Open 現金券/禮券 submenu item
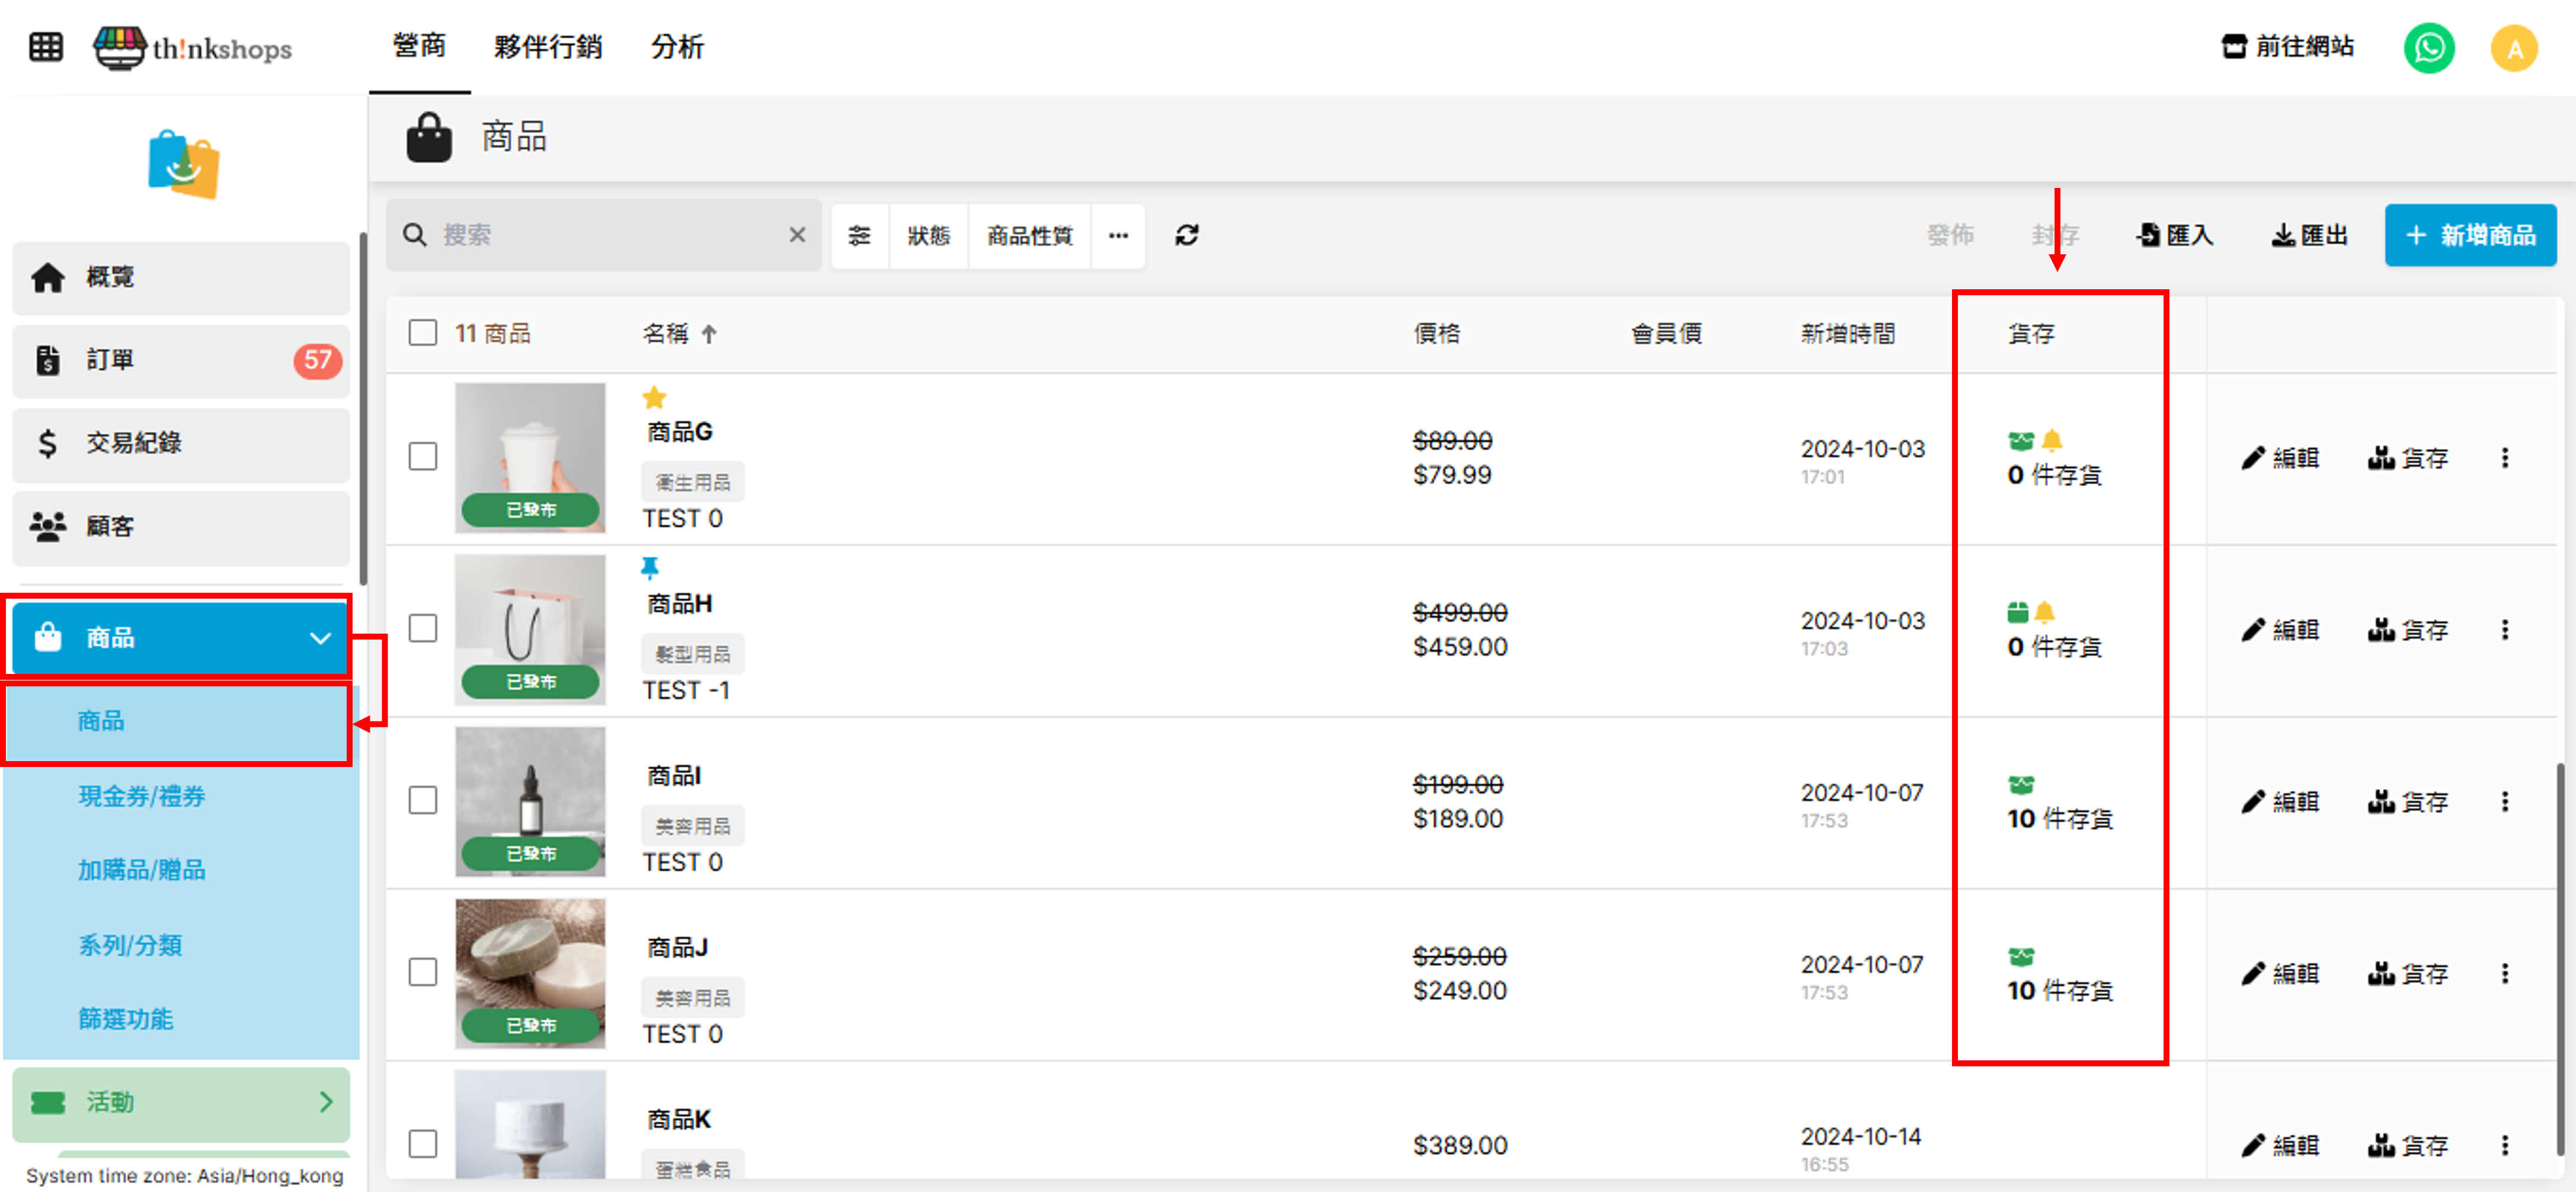2576x1192 pixels. tap(142, 796)
